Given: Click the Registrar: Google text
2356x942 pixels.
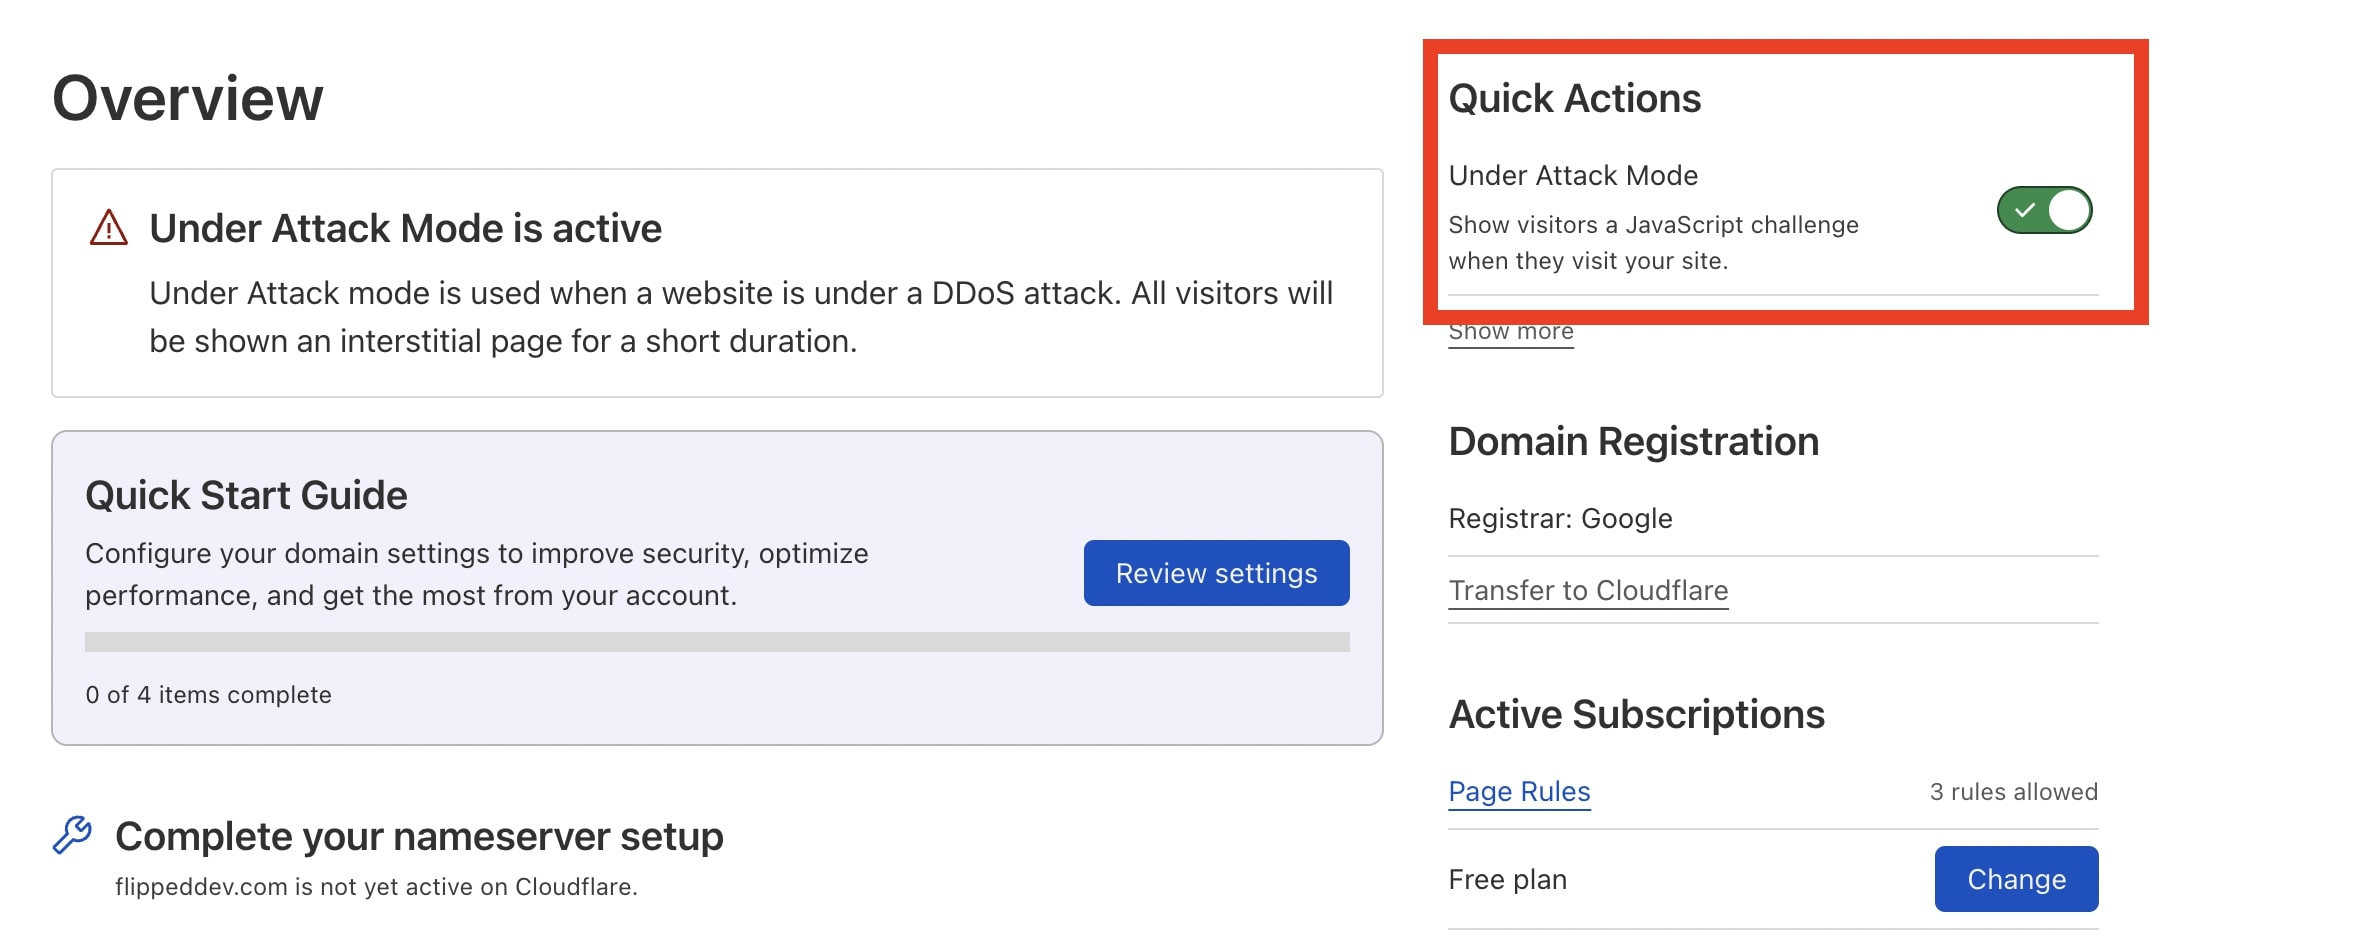Looking at the screenshot, I should point(1560,518).
